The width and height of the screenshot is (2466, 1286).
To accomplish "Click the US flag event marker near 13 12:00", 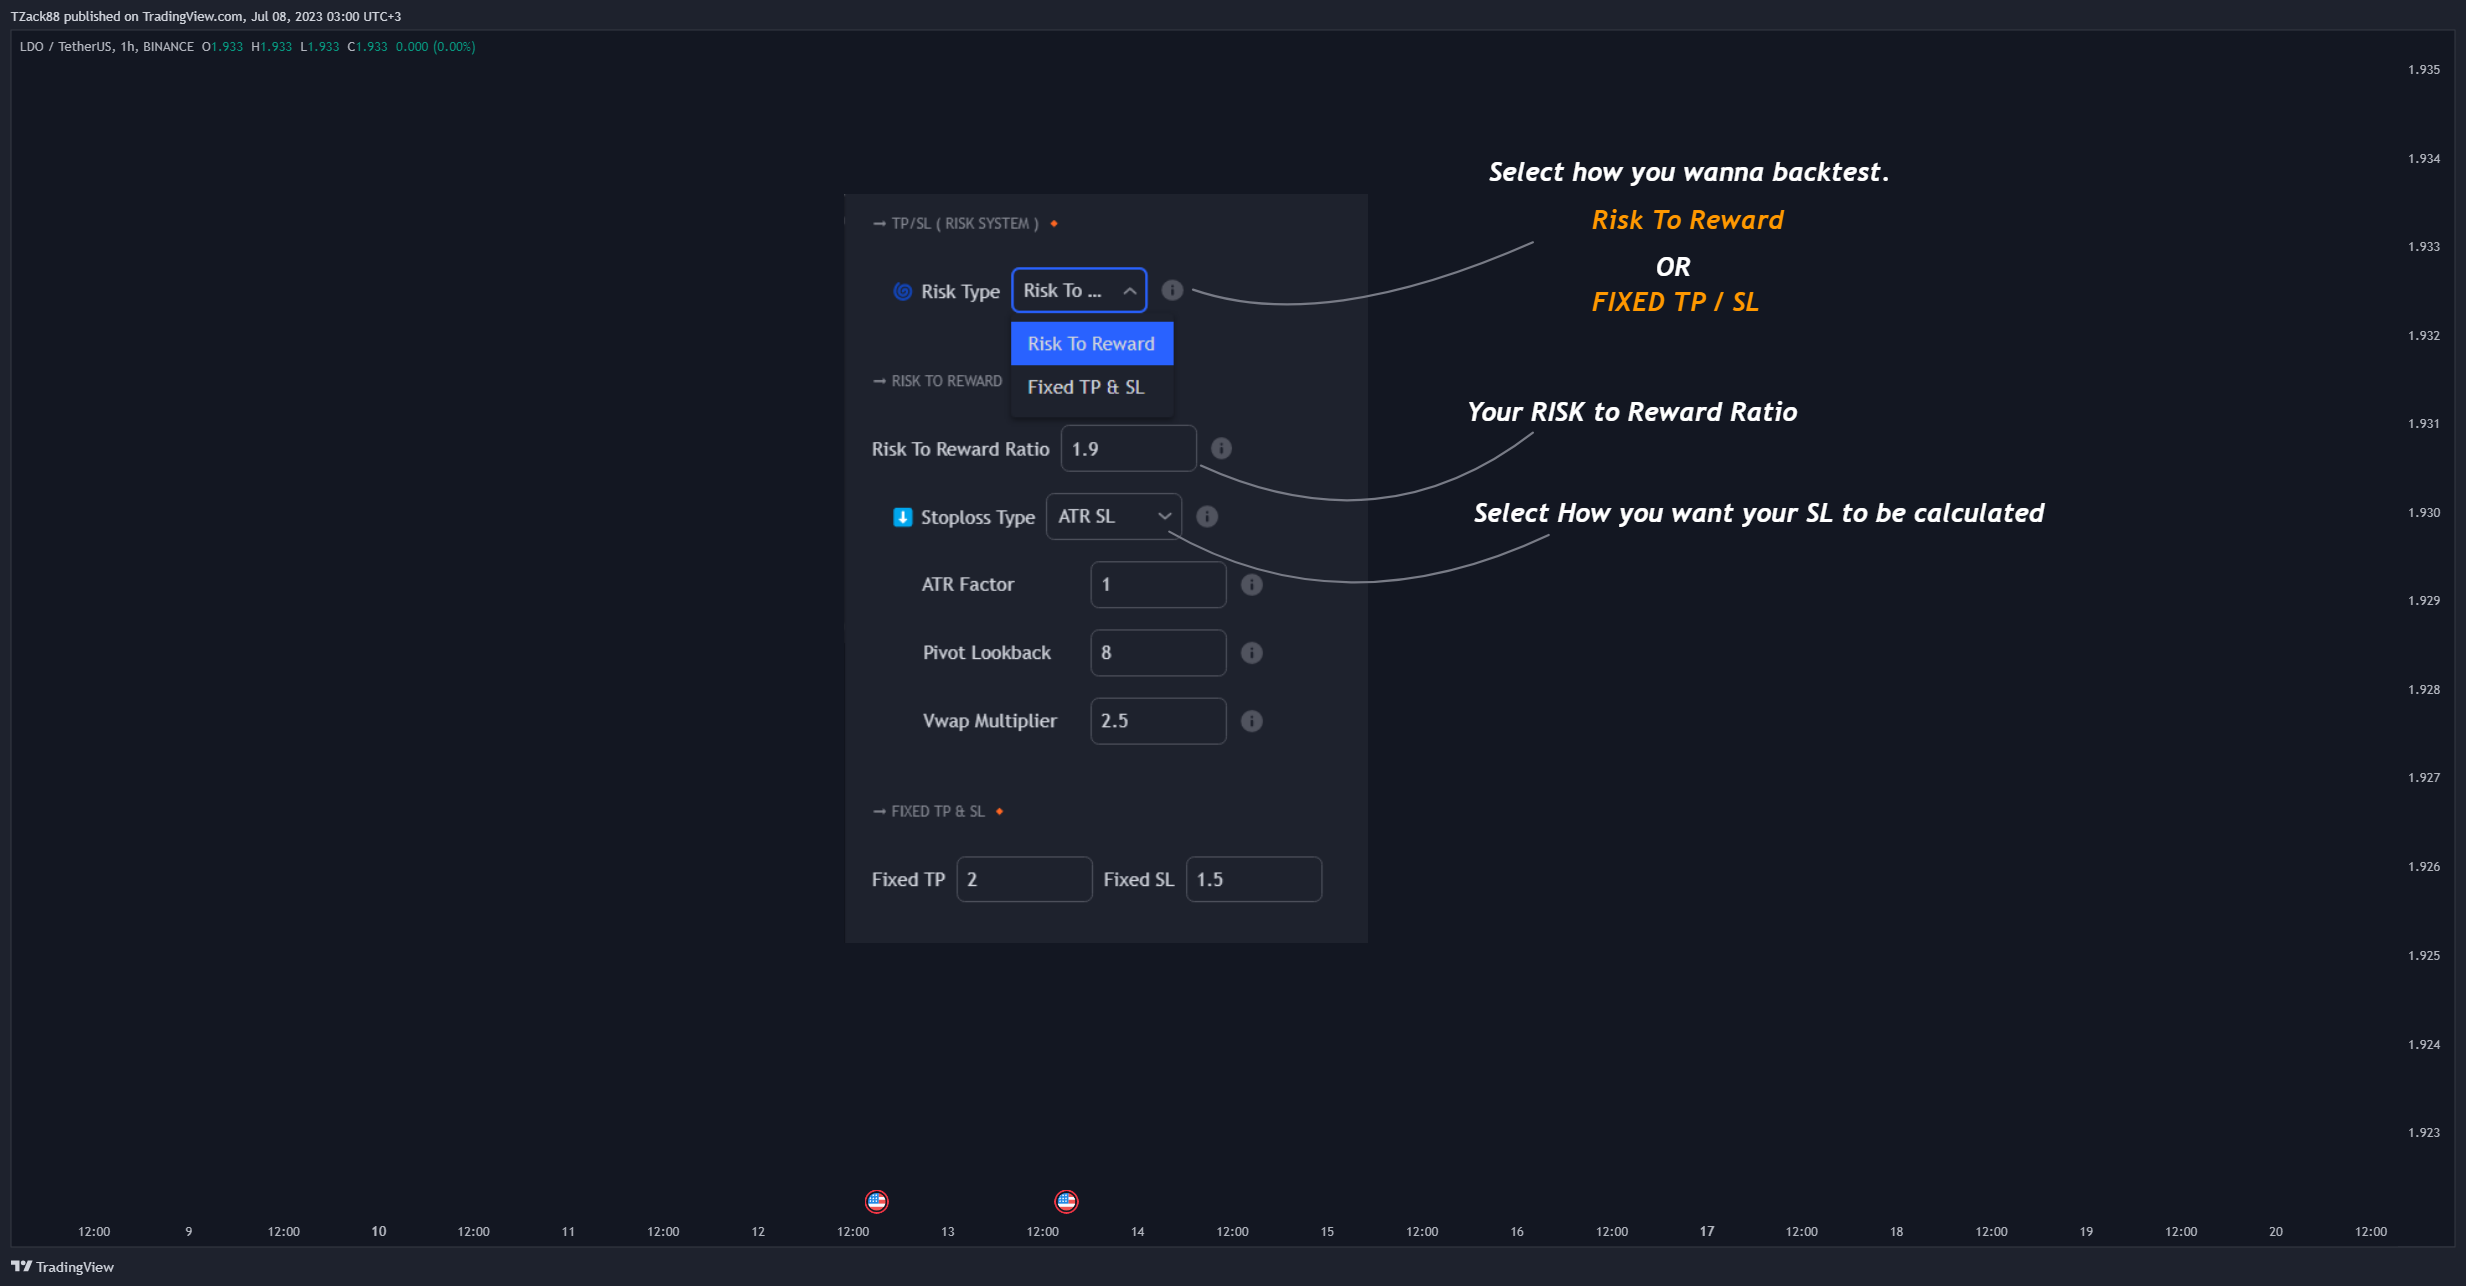I will point(1066,1201).
